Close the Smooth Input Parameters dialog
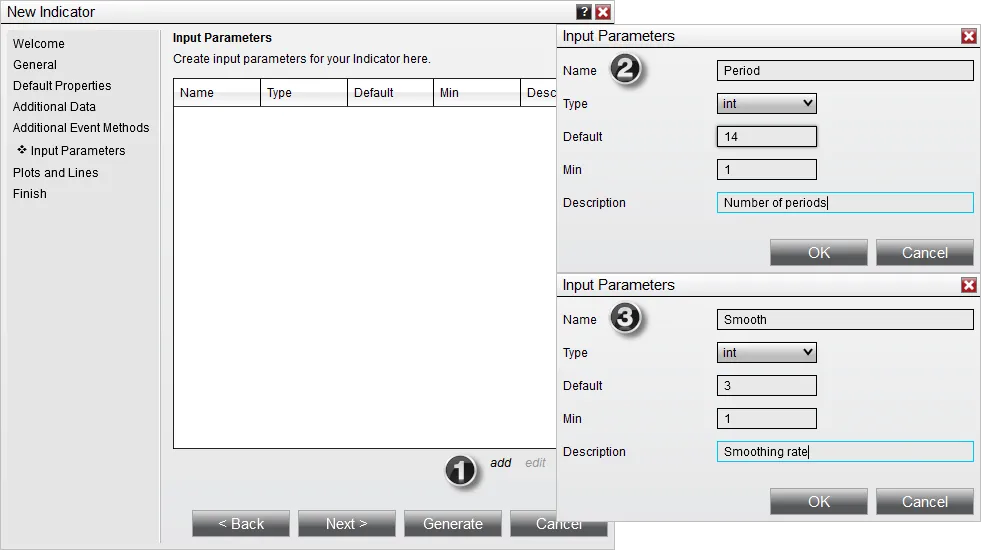 (968, 285)
